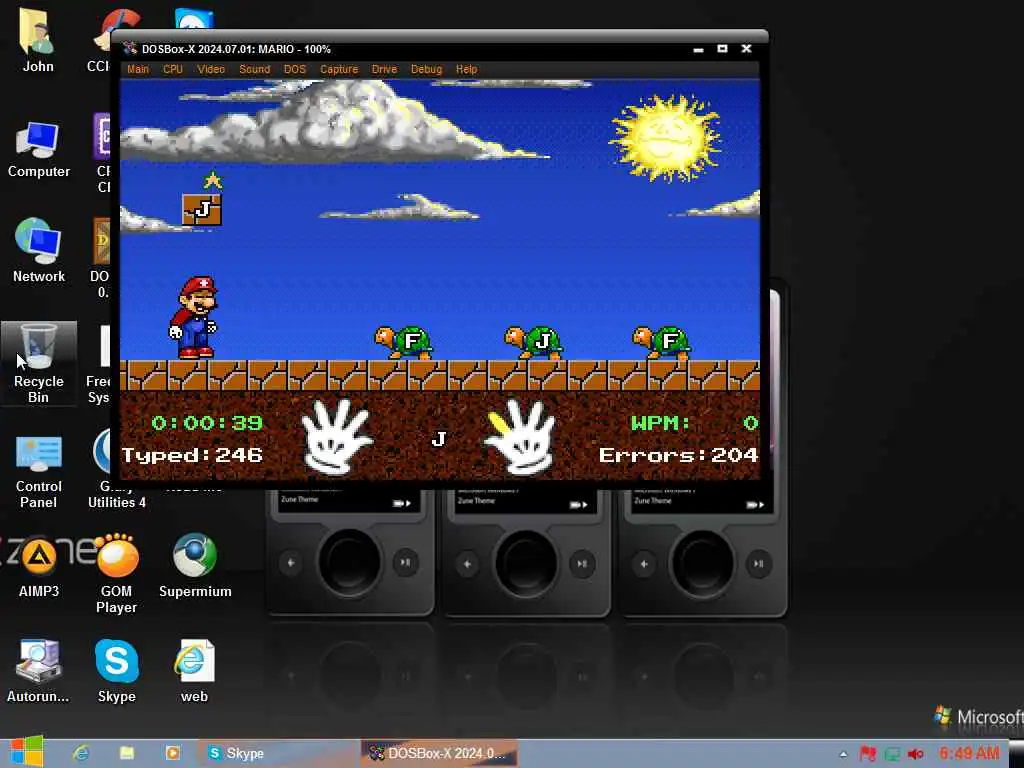This screenshot has height=768, width=1024.
Task: Open media player taskbar icon
Action: coord(172,753)
